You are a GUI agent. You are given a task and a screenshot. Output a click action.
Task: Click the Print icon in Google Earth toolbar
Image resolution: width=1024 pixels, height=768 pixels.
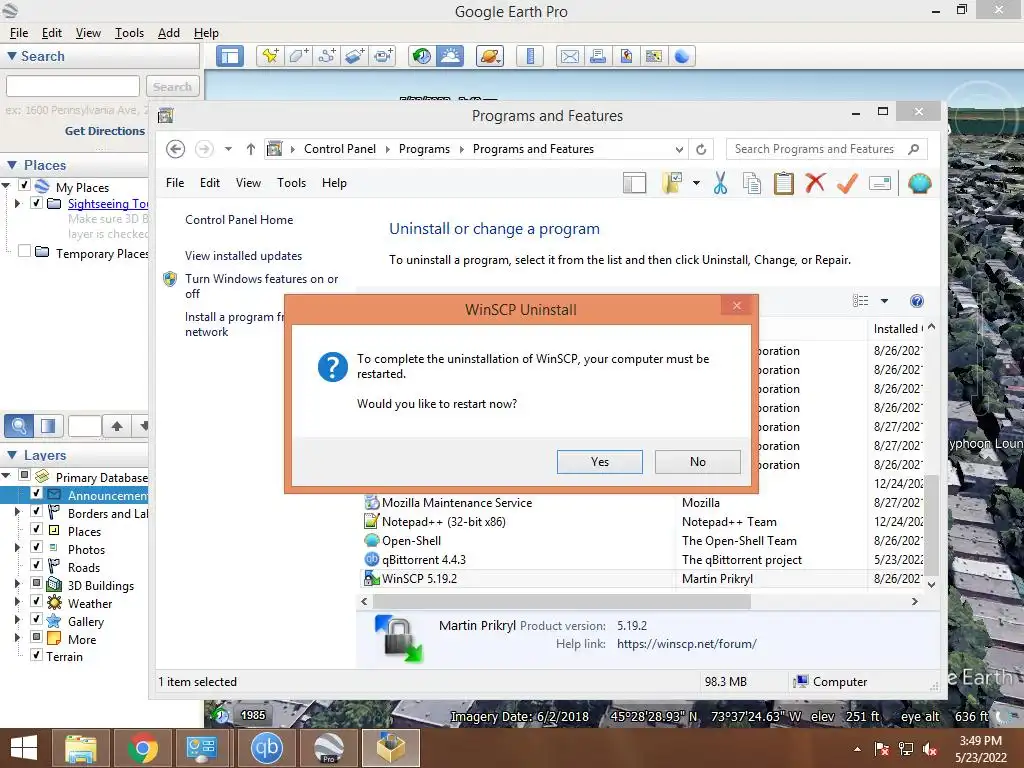tap(598, 57)
